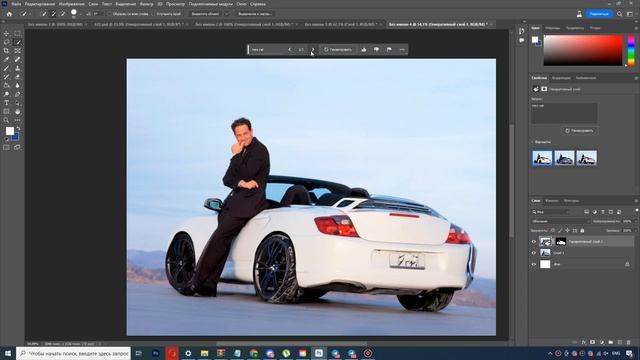Select the Frame tool

18,51
